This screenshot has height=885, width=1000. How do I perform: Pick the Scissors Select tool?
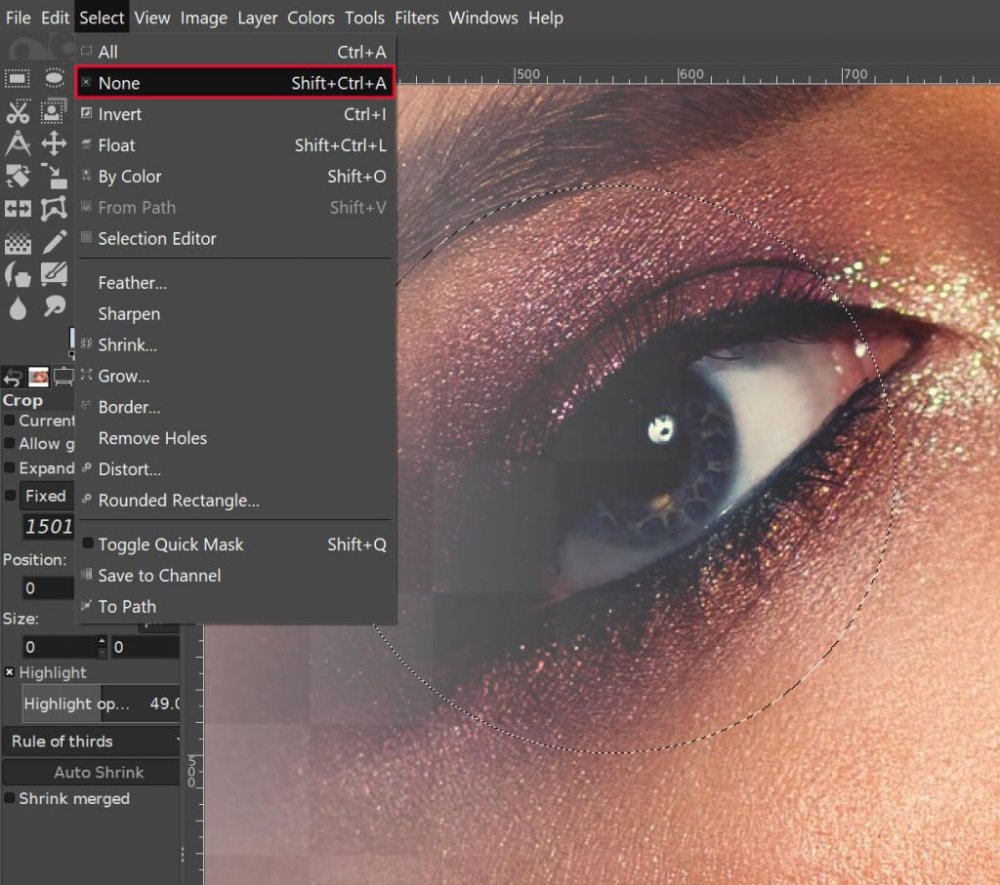point(18,112)
